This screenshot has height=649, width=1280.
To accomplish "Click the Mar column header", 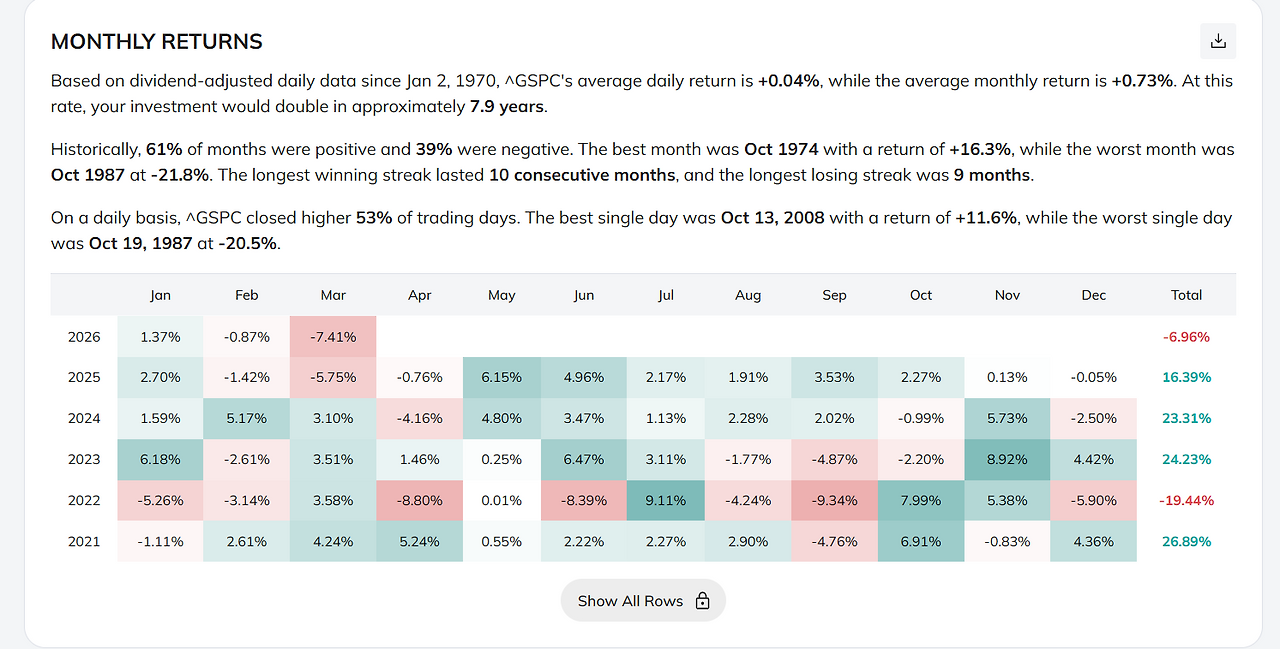I will pyautogui.click(x=333, y=295).
